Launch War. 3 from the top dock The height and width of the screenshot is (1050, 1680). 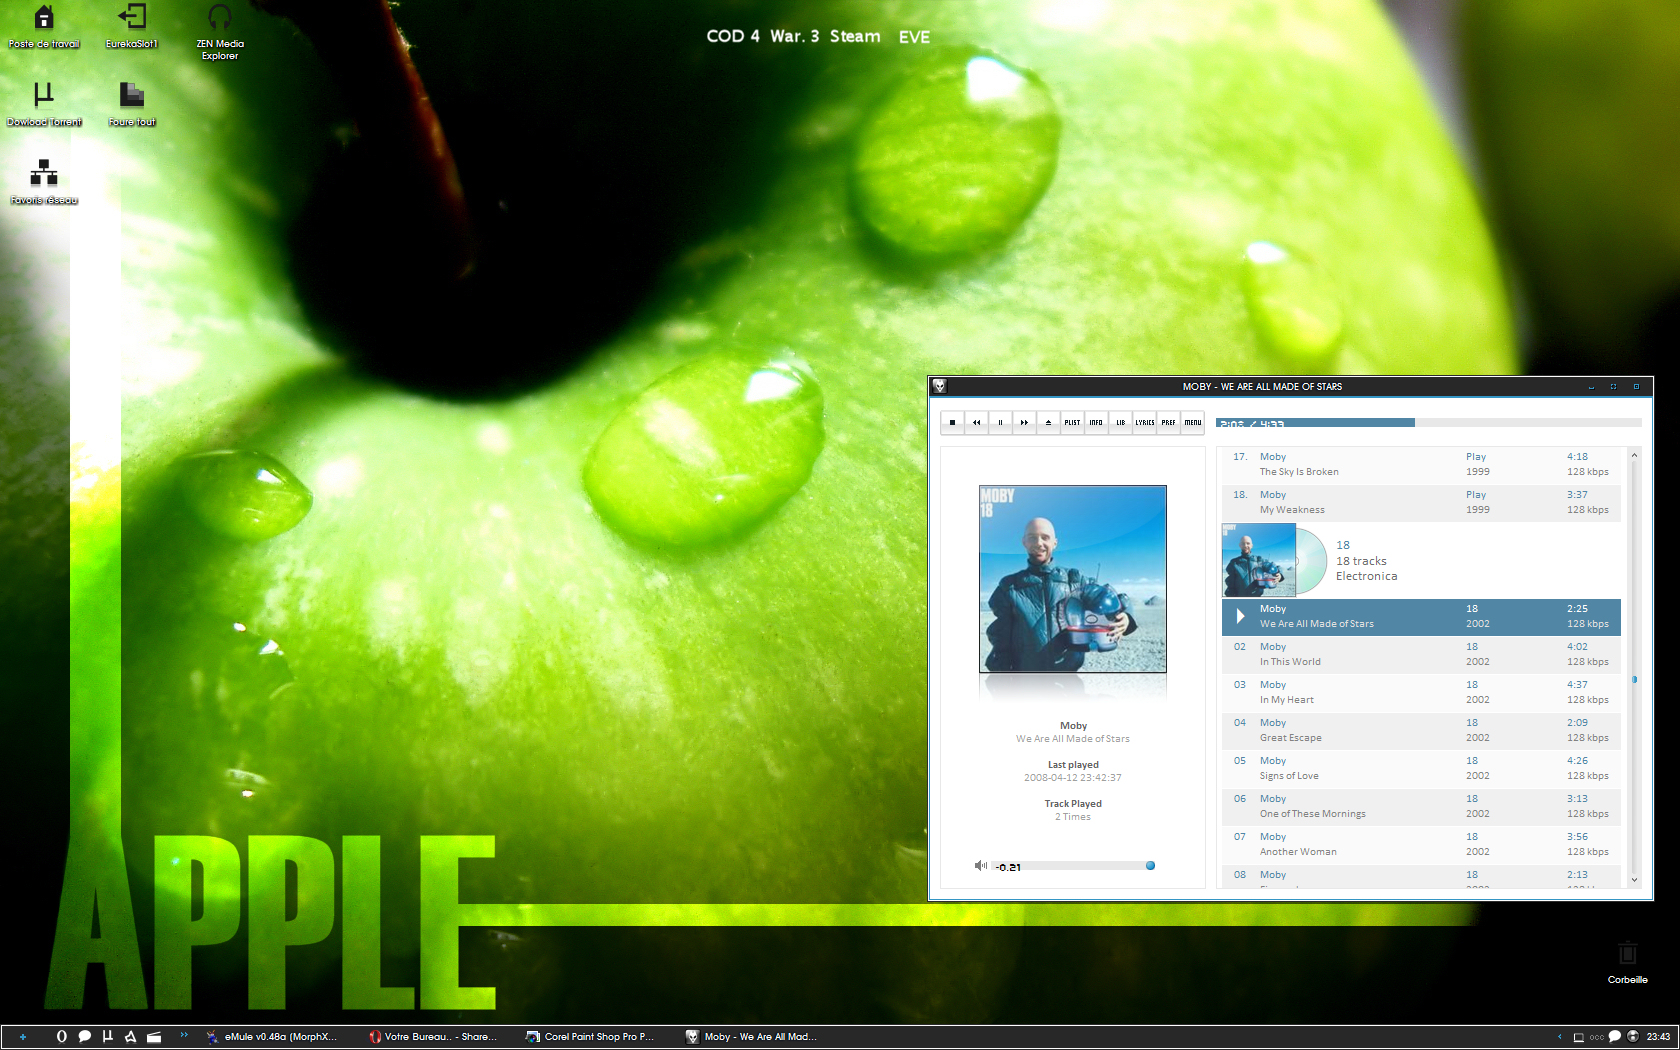click(794, 36)
